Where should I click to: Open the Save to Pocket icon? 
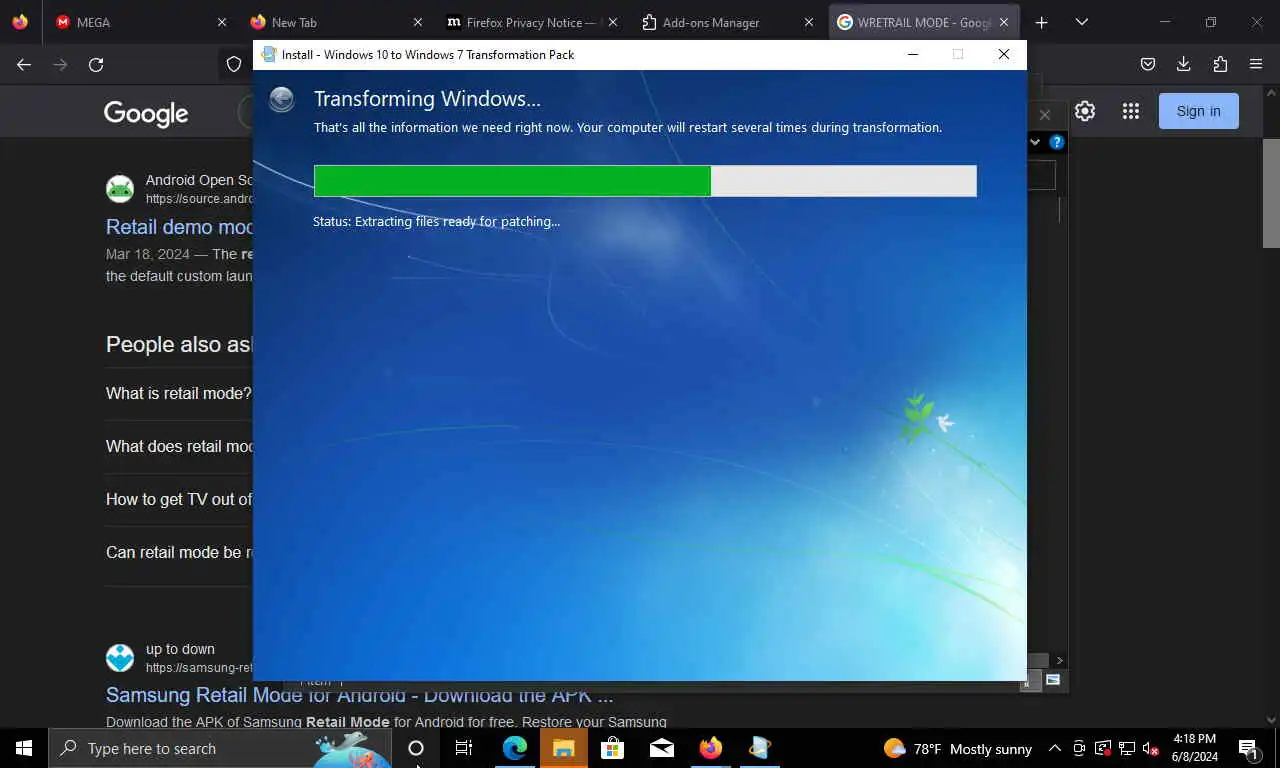click(1148, 64)
